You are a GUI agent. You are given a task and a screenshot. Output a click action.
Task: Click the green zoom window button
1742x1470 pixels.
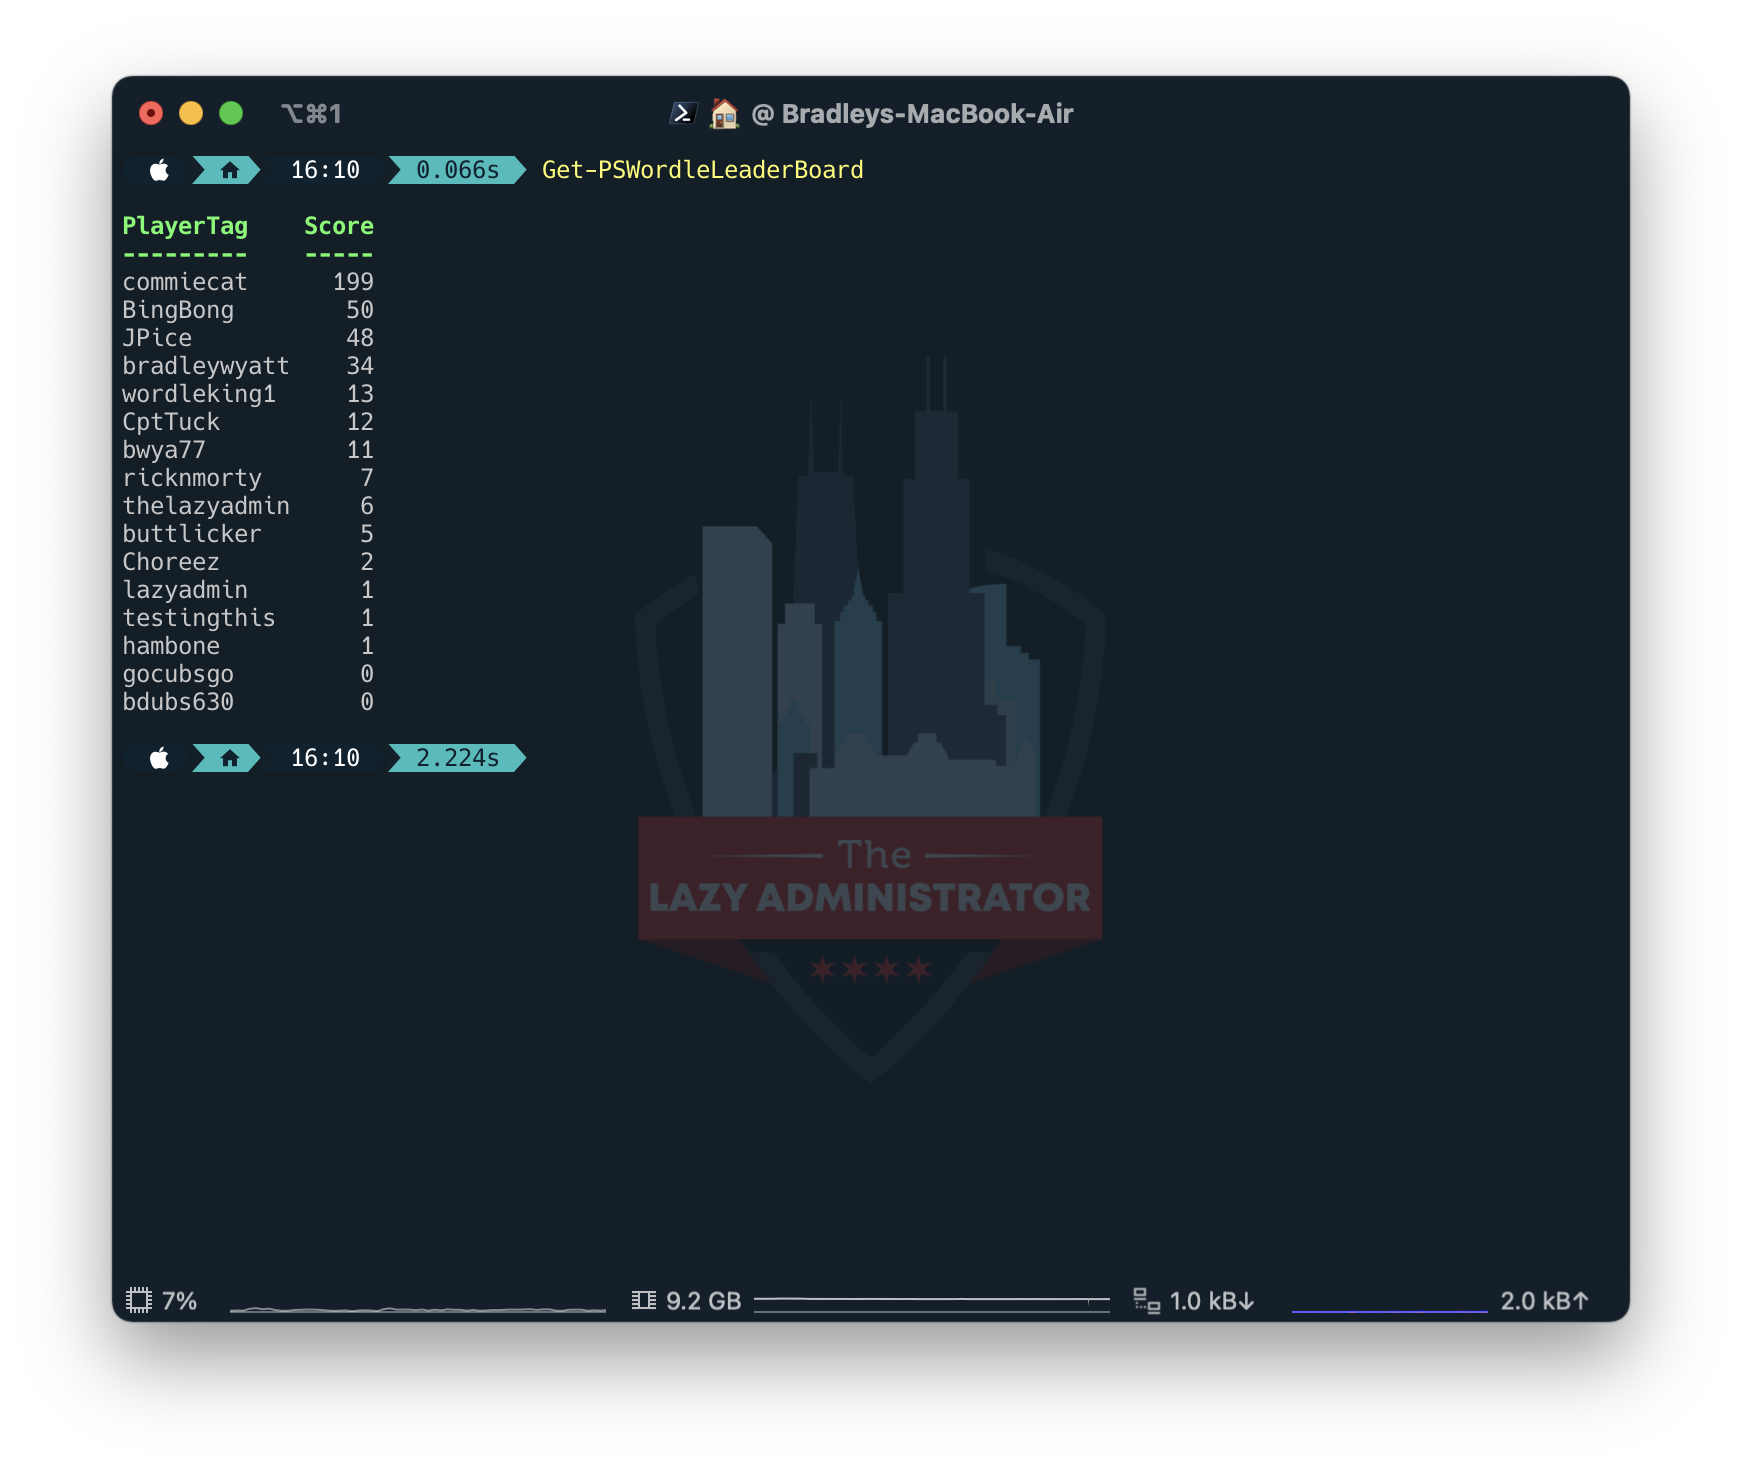point(231,113)
